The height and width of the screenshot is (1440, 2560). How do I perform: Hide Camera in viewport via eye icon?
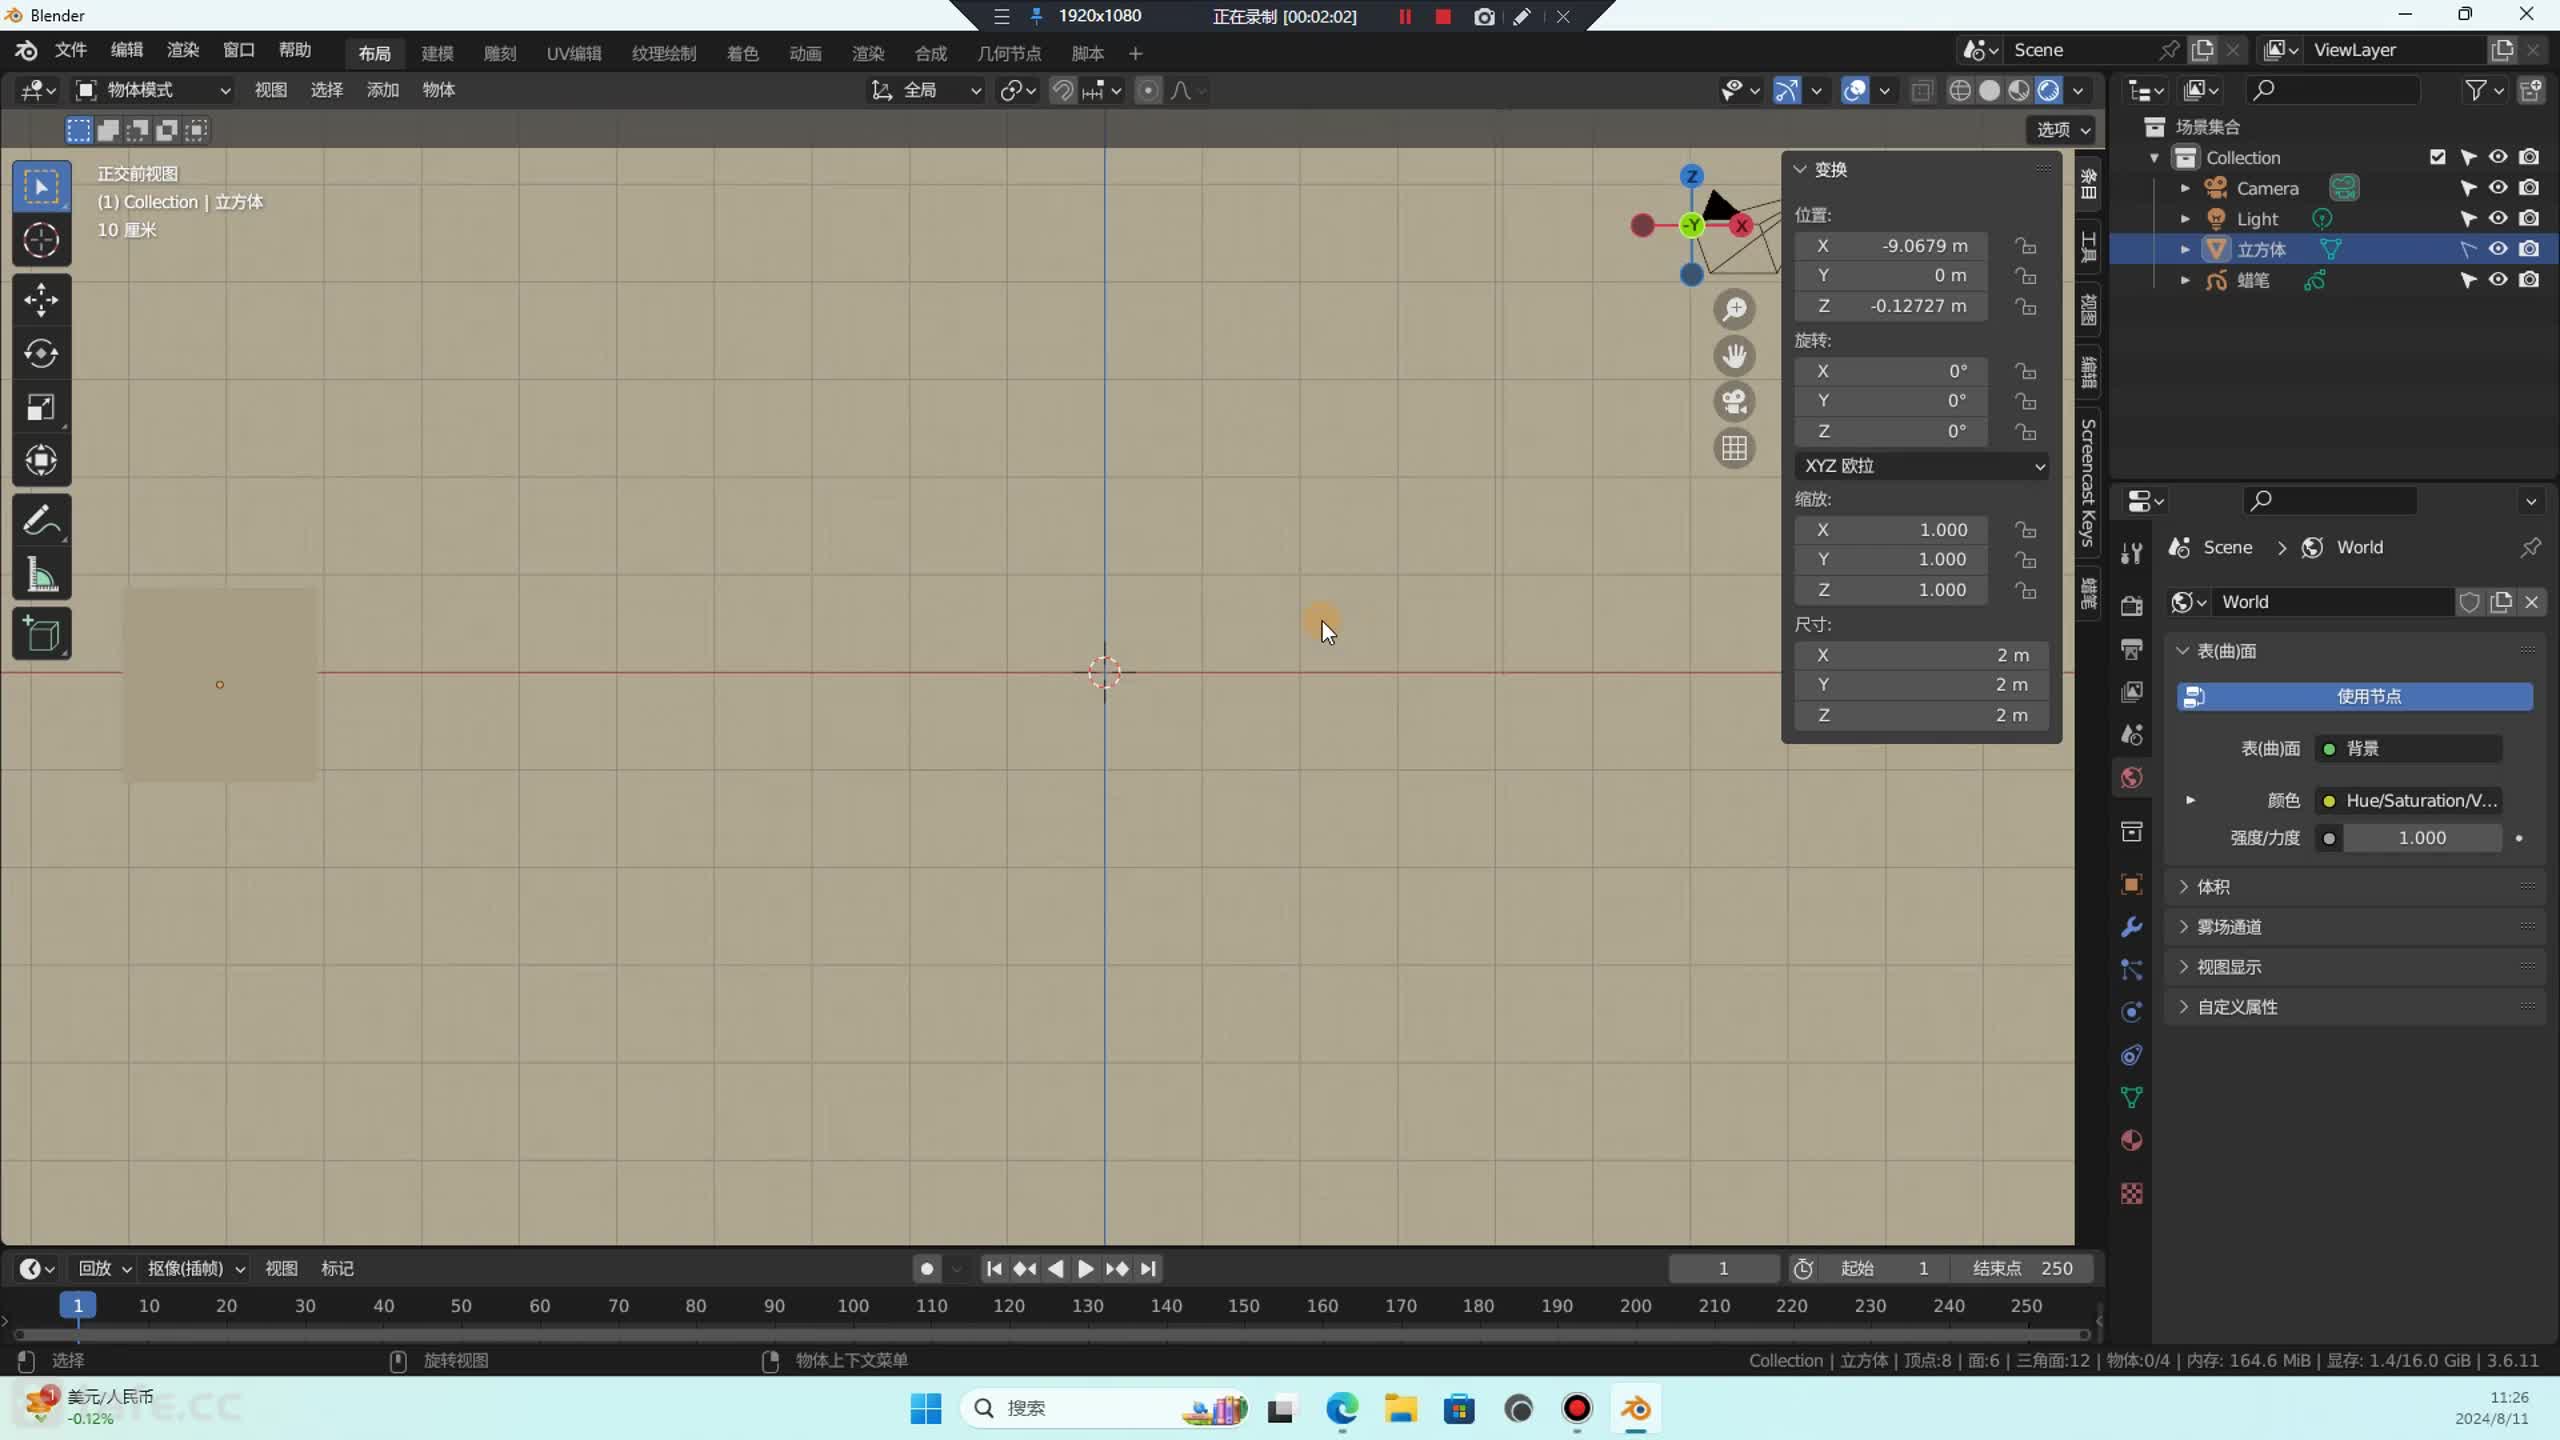point(2498,188)
